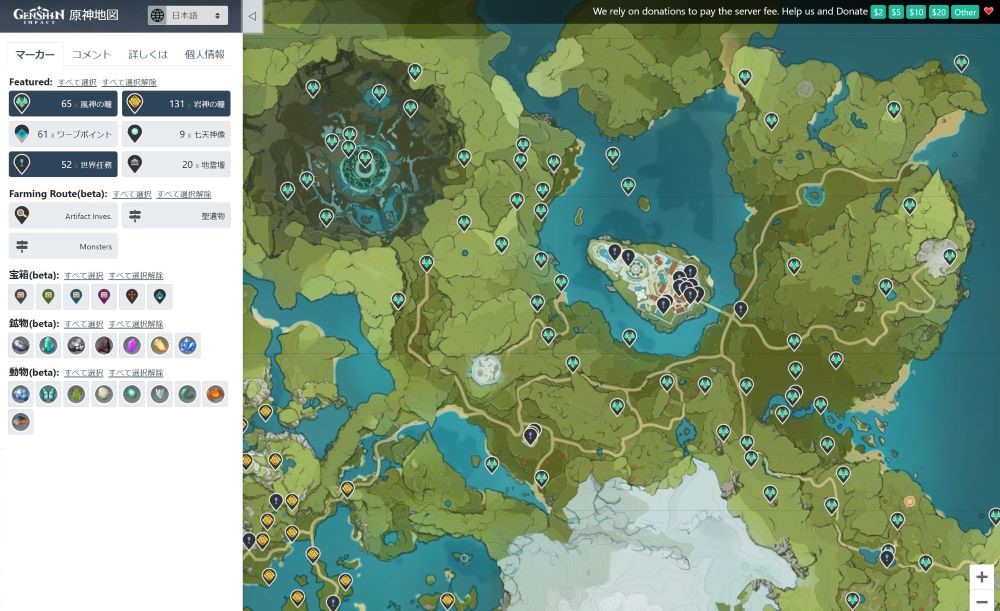
Task: Click すべて選択解除 next to 鉱物(beta)
Action: pos(135,324)
